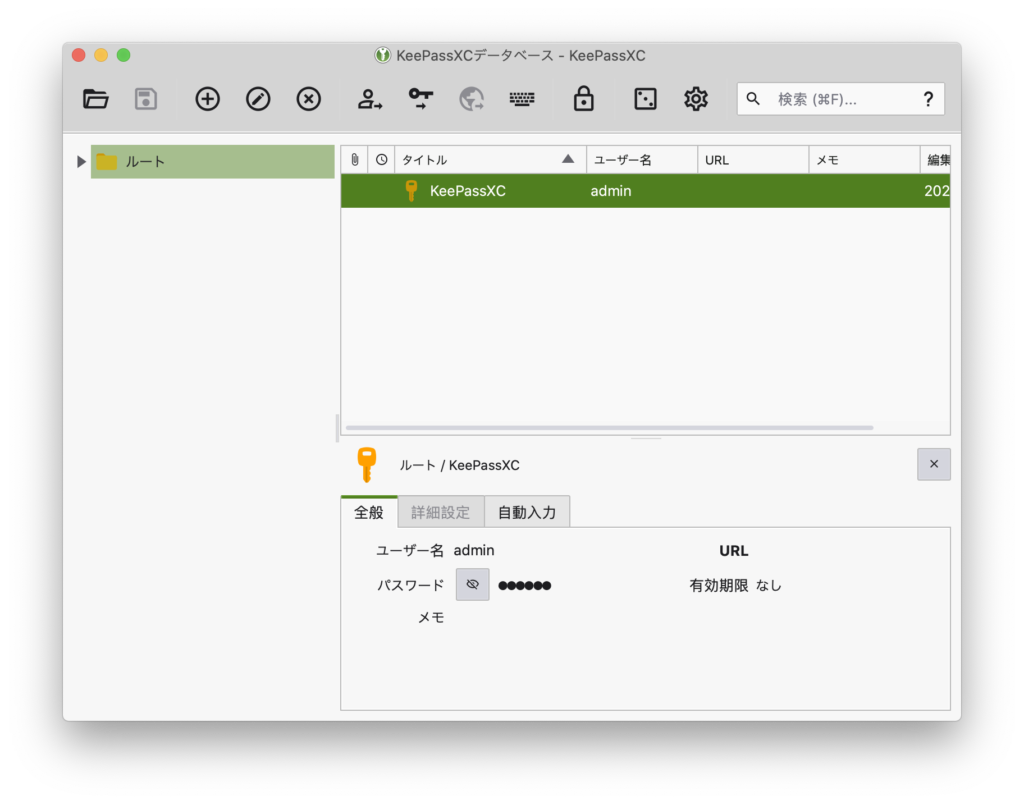
Task: Click the masked password dots
Action: pos(524,586)
